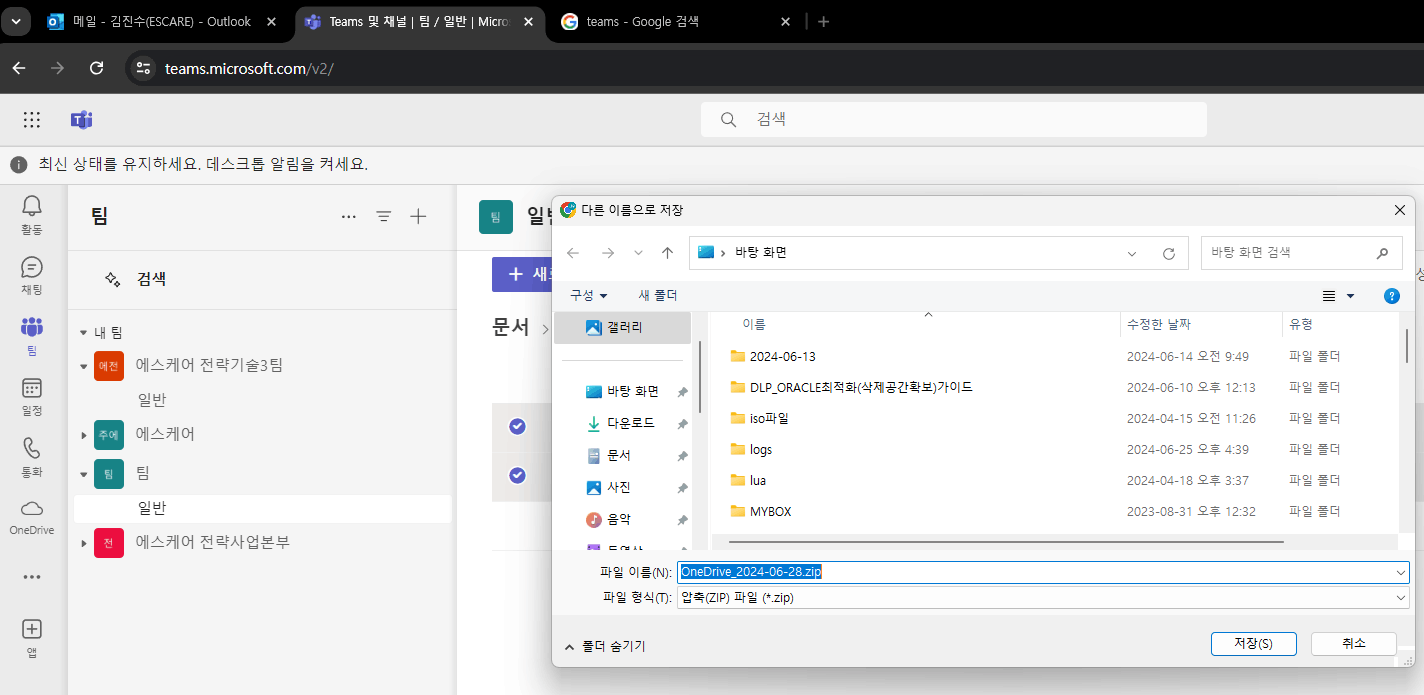Click the filter icon in teams panel
Viewport: 1424px width, 695px height.
[383, 216]
